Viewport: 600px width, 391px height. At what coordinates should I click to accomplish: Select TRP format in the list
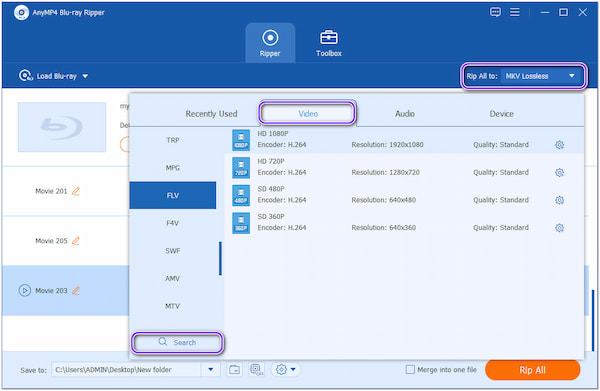(173, 140)
